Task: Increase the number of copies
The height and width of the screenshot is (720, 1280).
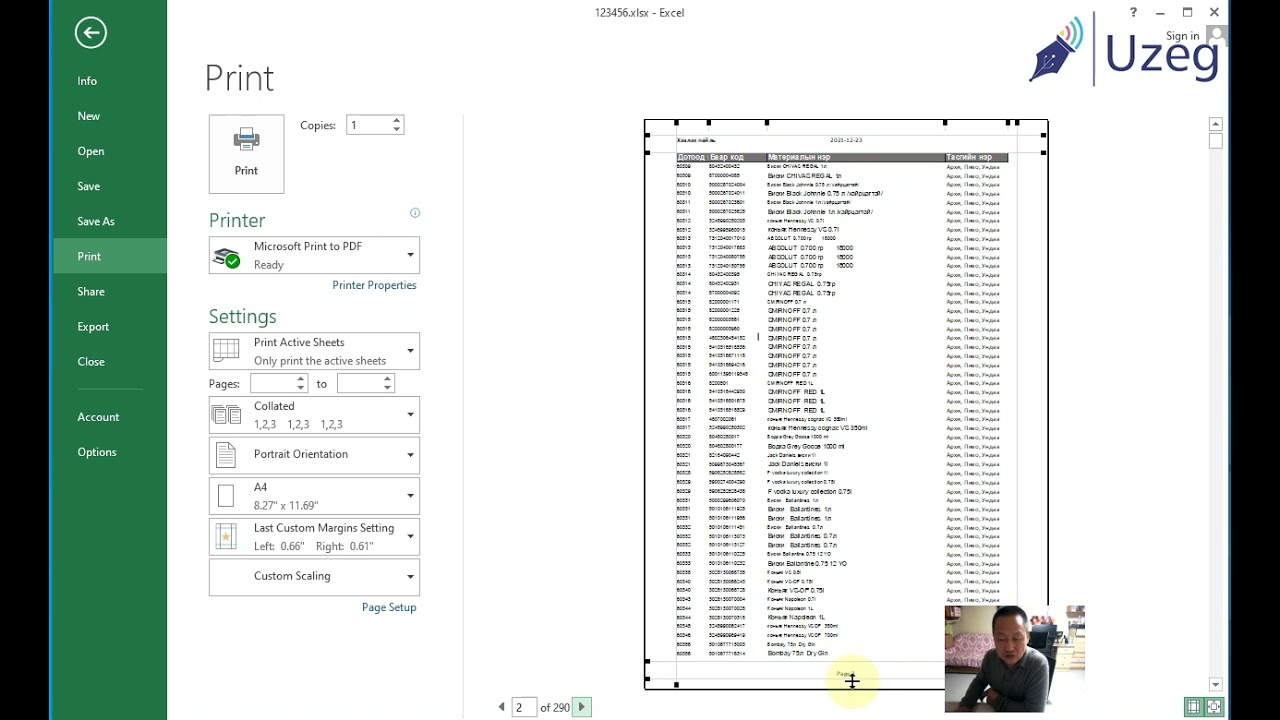Action: [x=397, y=121]
